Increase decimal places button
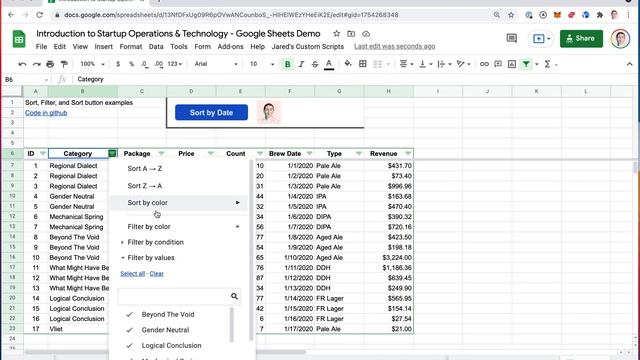This screenshot has height=360, width=640. point(159,64)
